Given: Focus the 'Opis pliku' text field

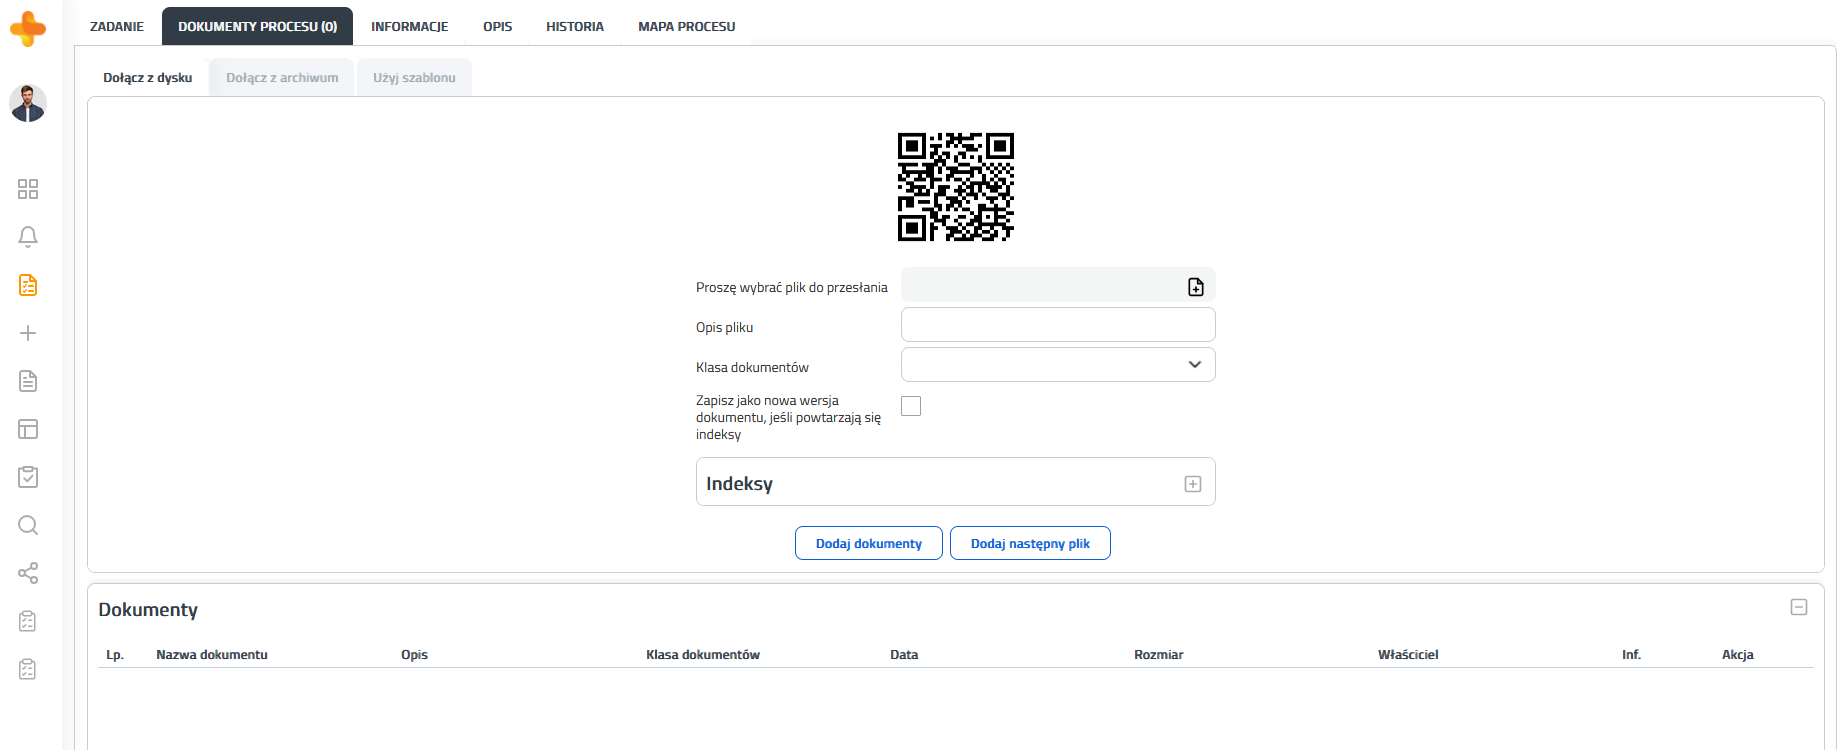Looking at the screenshot, I should click(1058, 324).
